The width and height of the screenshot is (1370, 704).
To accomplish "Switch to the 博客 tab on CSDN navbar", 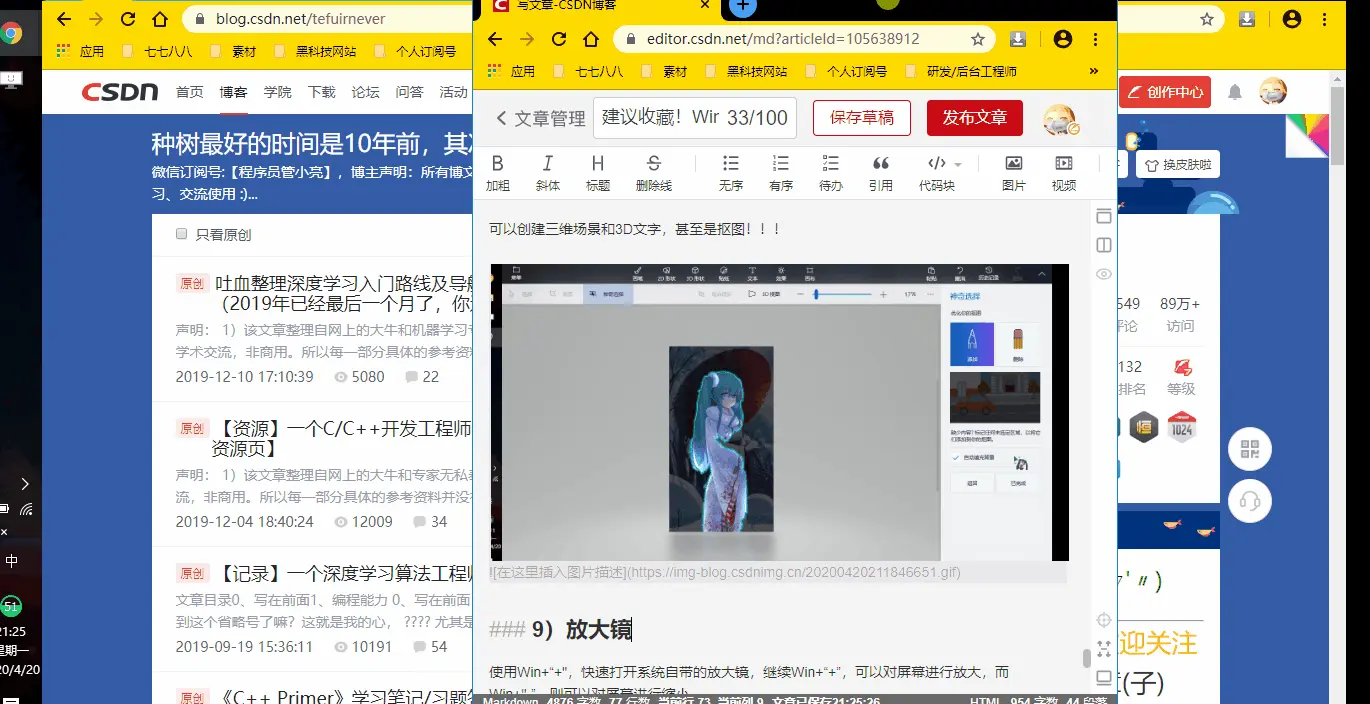I will click(232, 91).
